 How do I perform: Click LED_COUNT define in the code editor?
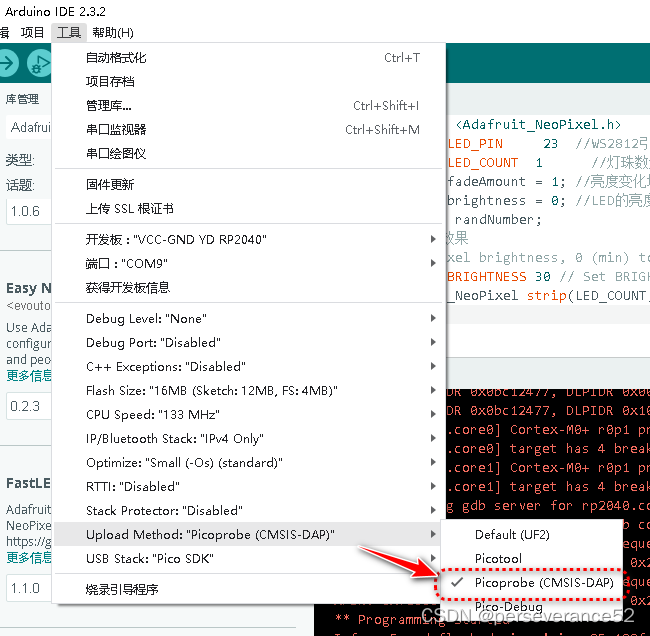[x=483, y=163]
